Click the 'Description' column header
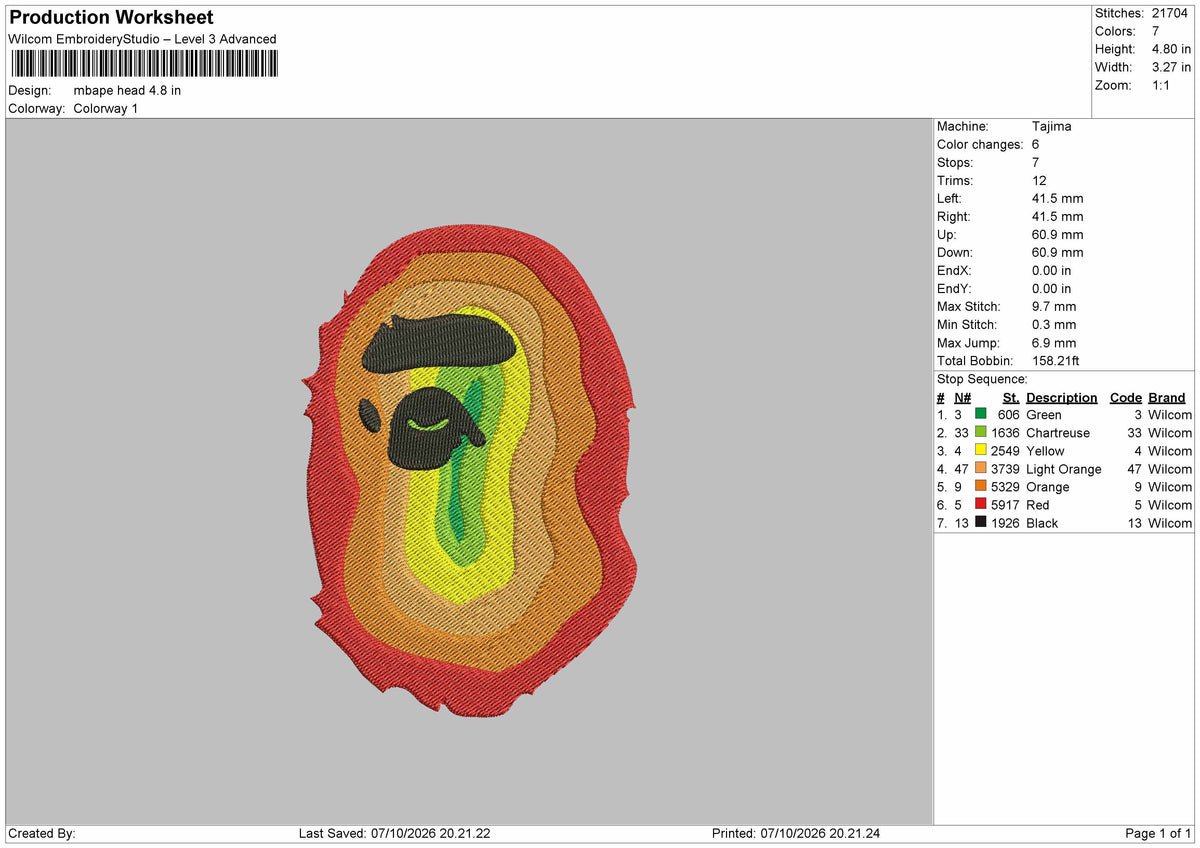Screen dimensions: 1200x848 click(1061, 397)
